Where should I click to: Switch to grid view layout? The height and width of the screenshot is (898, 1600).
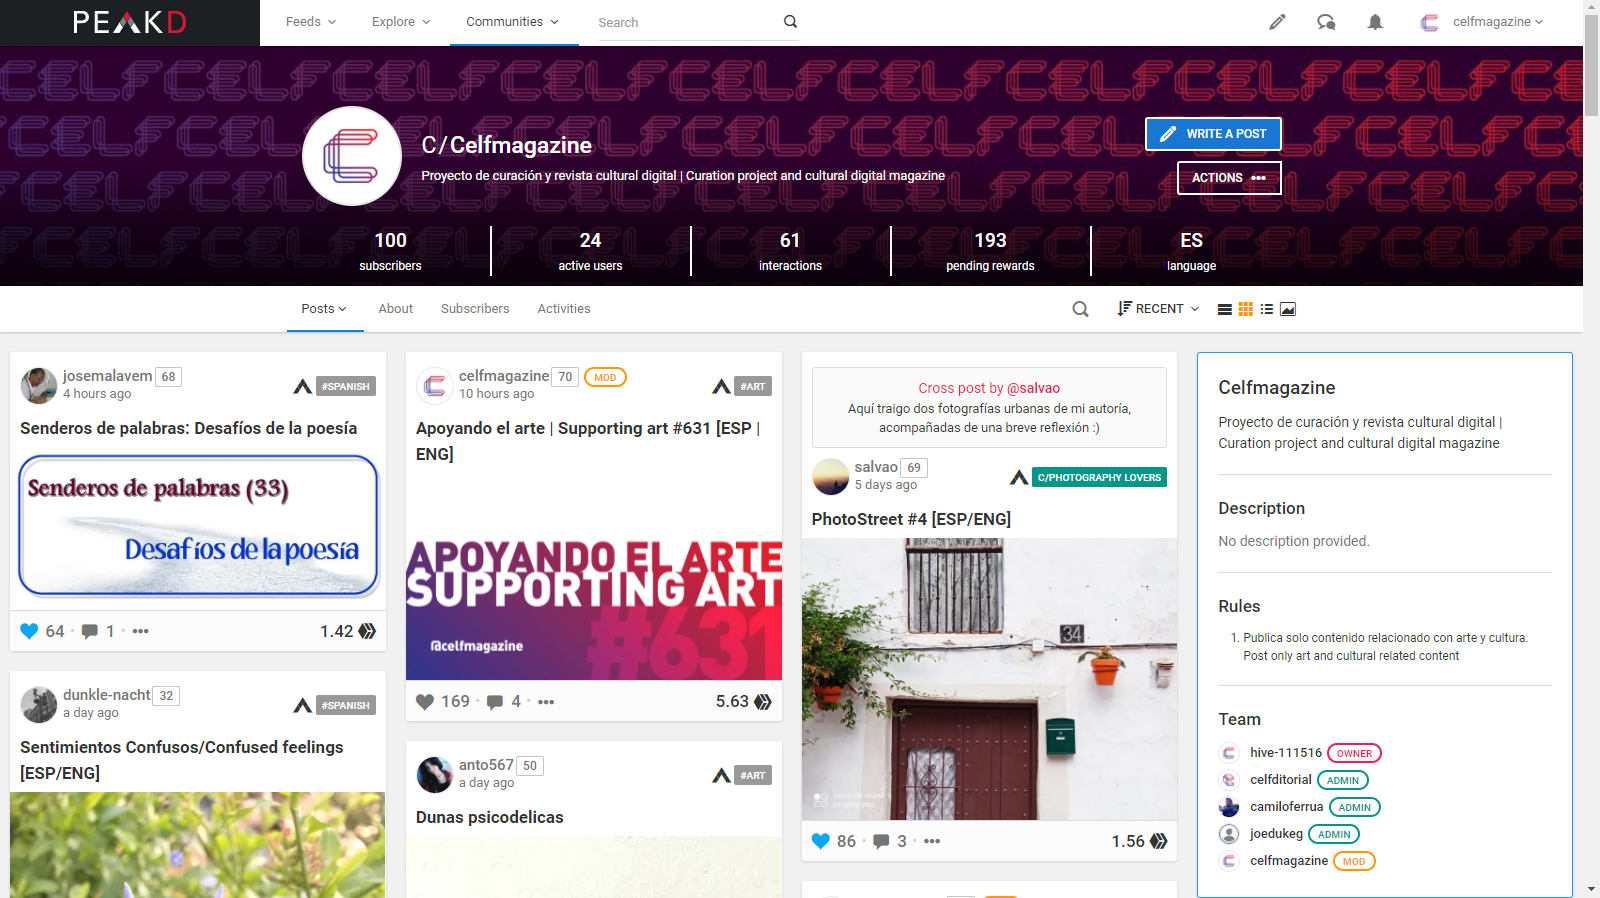click(1245, 309)
